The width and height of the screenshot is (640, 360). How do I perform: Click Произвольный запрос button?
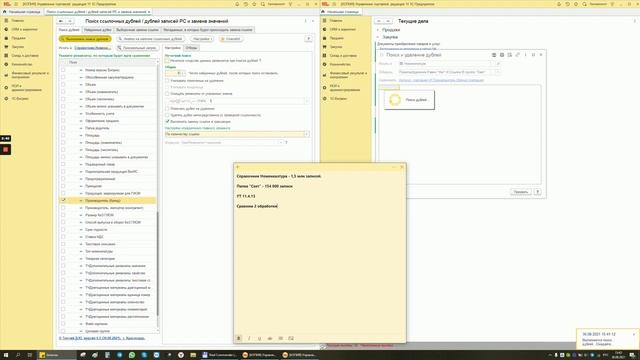click(137, 48)
